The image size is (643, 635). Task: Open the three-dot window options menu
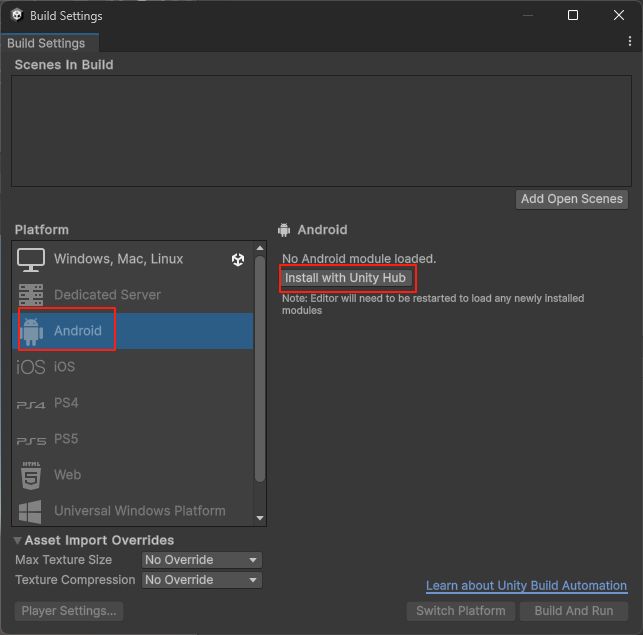tap(630, 41)
